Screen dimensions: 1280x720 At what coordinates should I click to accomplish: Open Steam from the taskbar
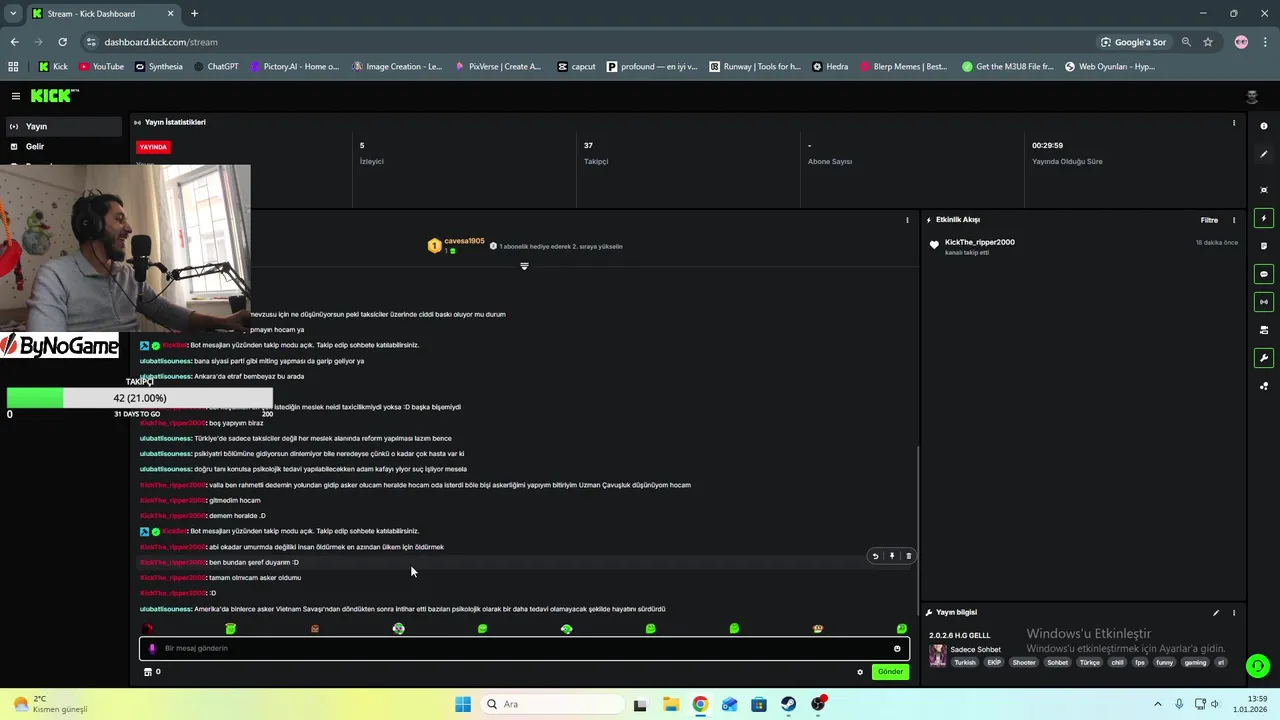click(789, 704)
